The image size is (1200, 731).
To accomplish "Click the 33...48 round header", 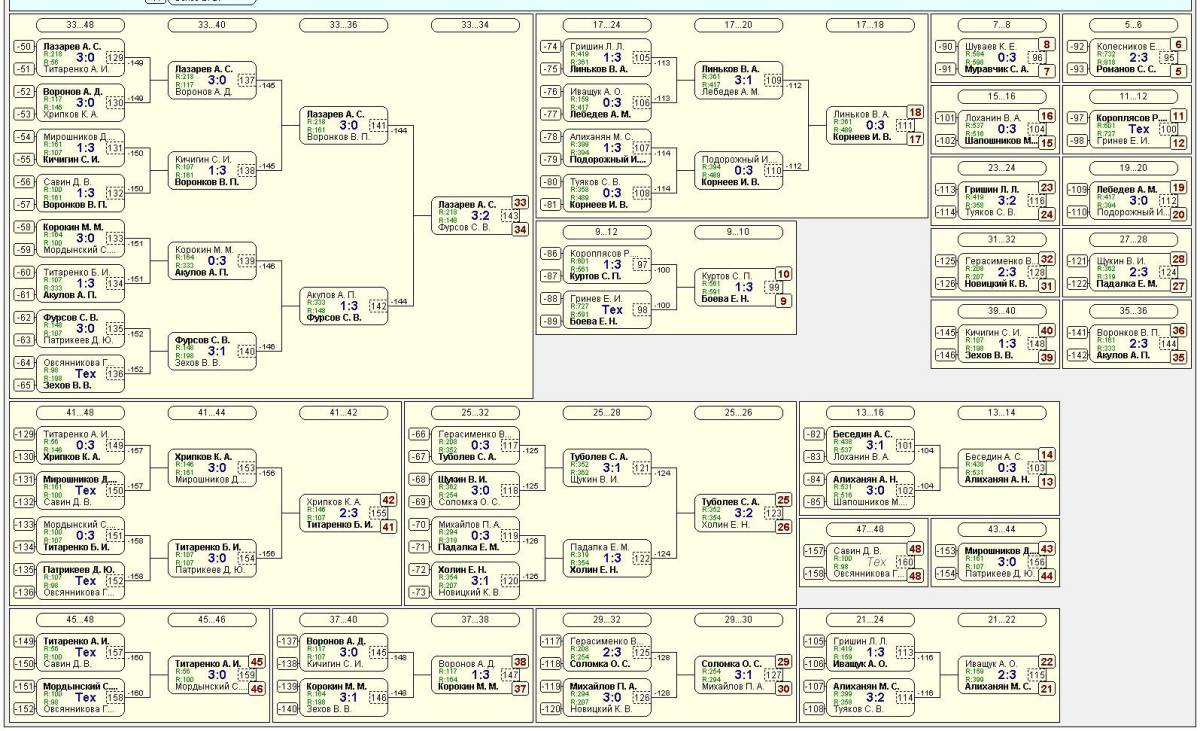I will [x=79, y=24].
